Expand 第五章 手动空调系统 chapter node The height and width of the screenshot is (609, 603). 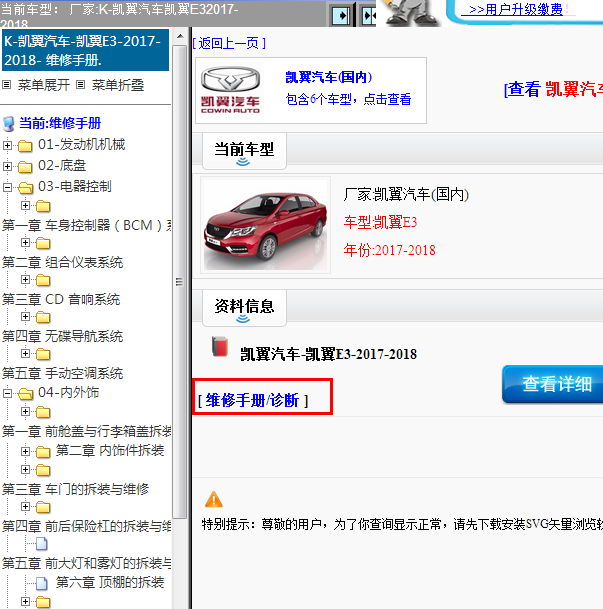(x=25, y=353)
